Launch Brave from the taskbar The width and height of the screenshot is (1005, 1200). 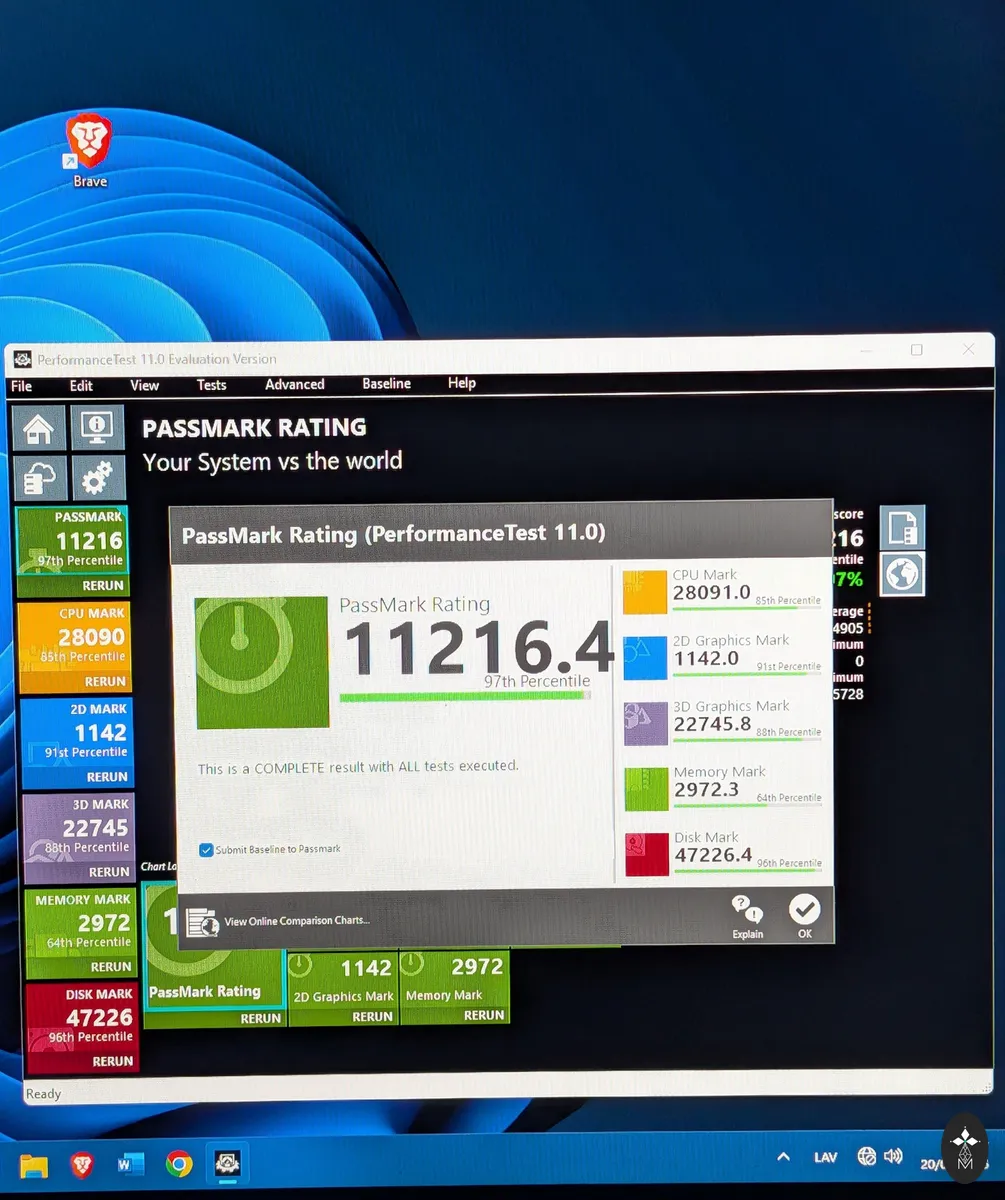coord(82,1164)
